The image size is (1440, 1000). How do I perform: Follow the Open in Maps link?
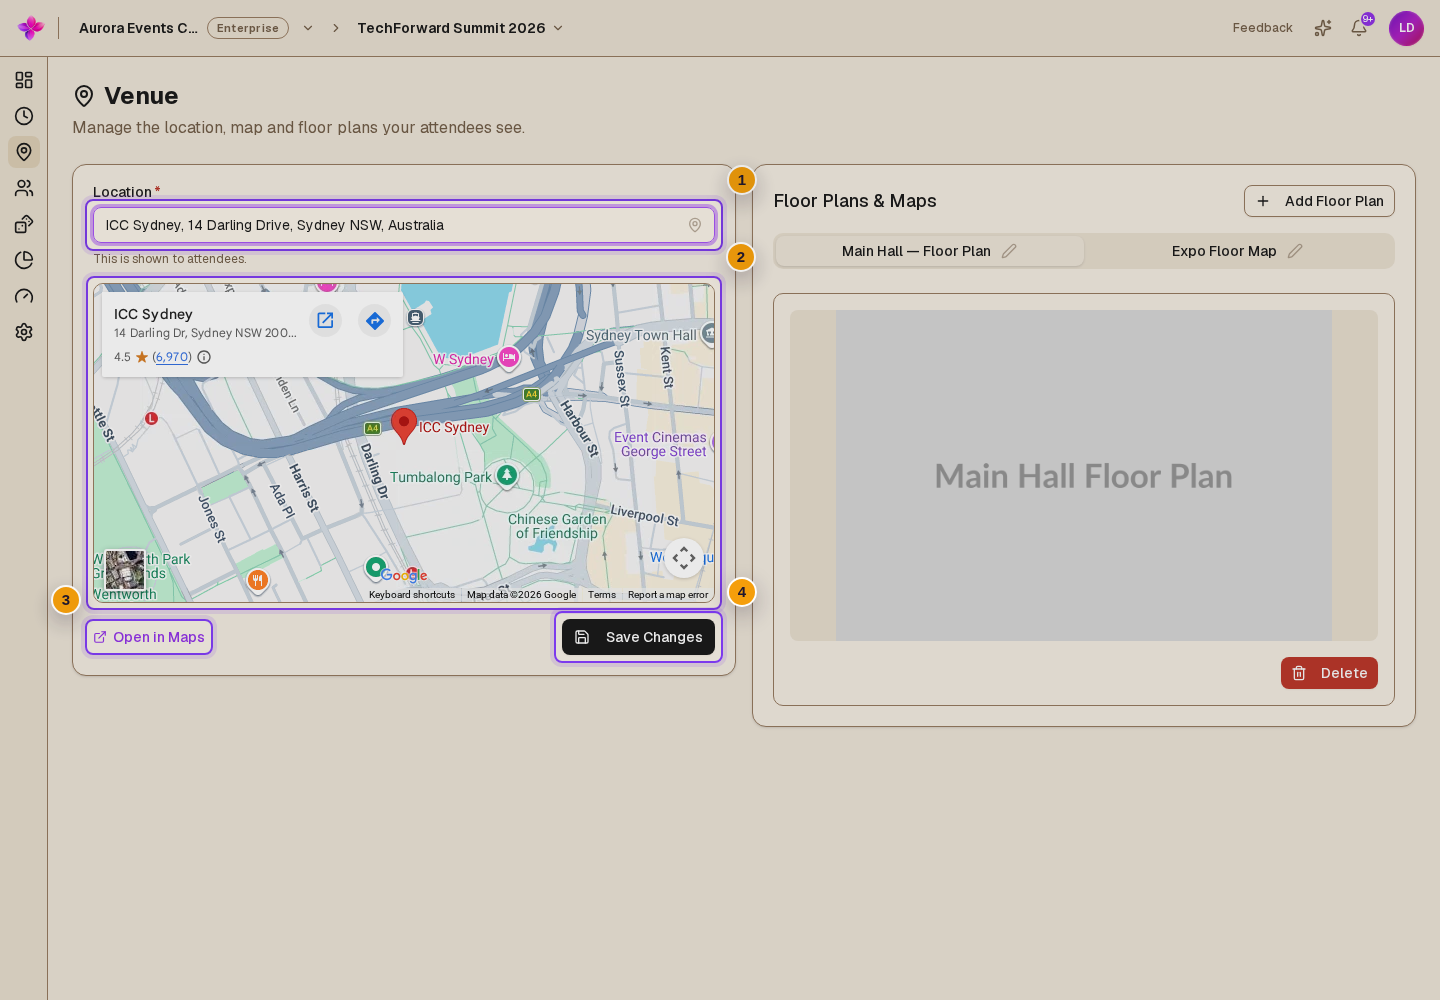coord(149,637)
